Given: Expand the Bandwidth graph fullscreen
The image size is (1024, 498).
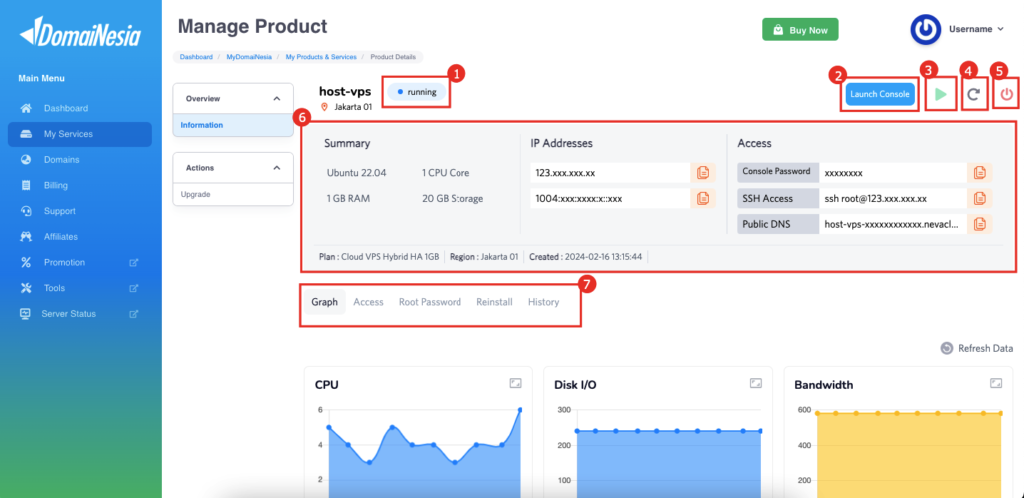Looking at the screenshot, I should pos(996,383).
